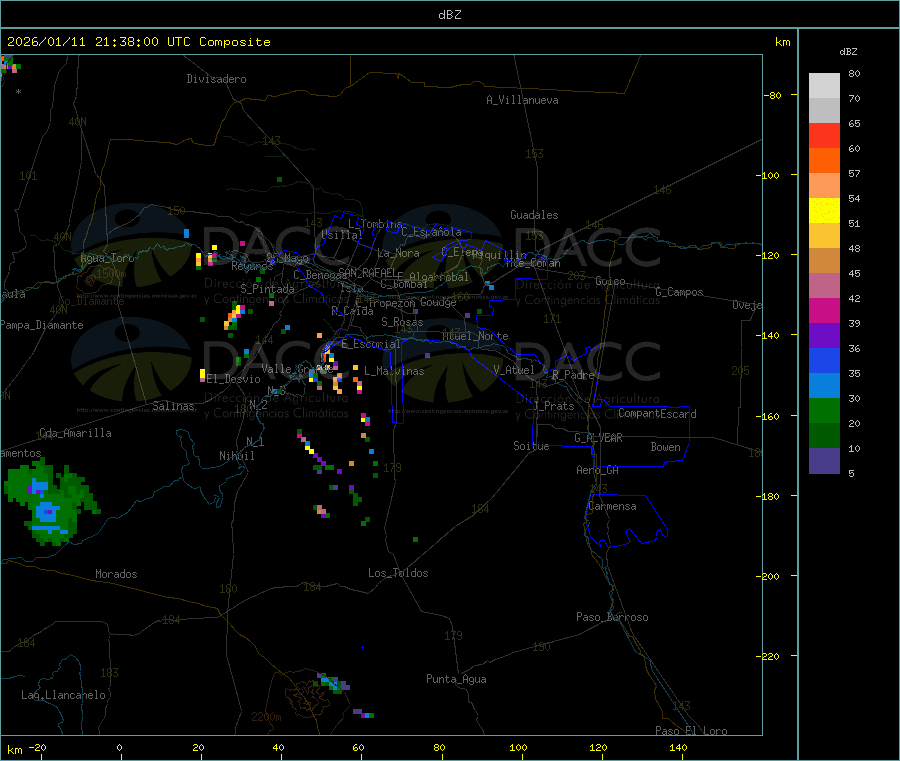Image resolution: width=900 pixels, height=761 pixels.
Task: Click the '100' tick on the horizontal axis
Action: [518, 747]
